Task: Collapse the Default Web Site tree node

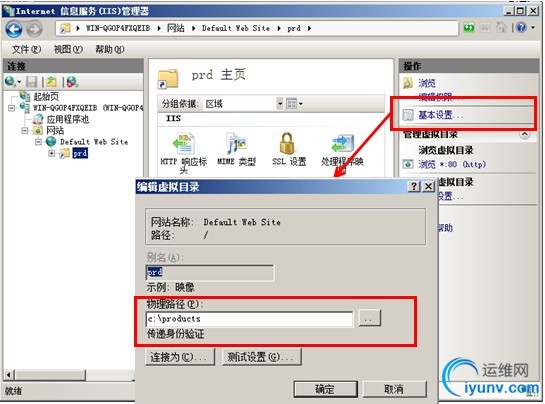Action: point(39,142)
